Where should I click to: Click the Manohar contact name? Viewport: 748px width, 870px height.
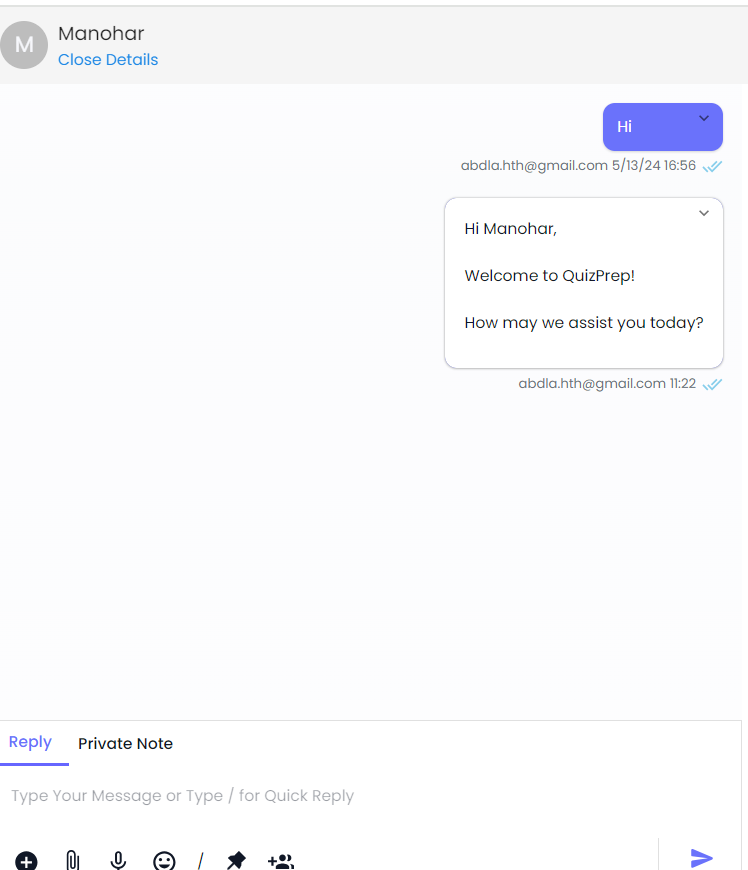(101, 33)
